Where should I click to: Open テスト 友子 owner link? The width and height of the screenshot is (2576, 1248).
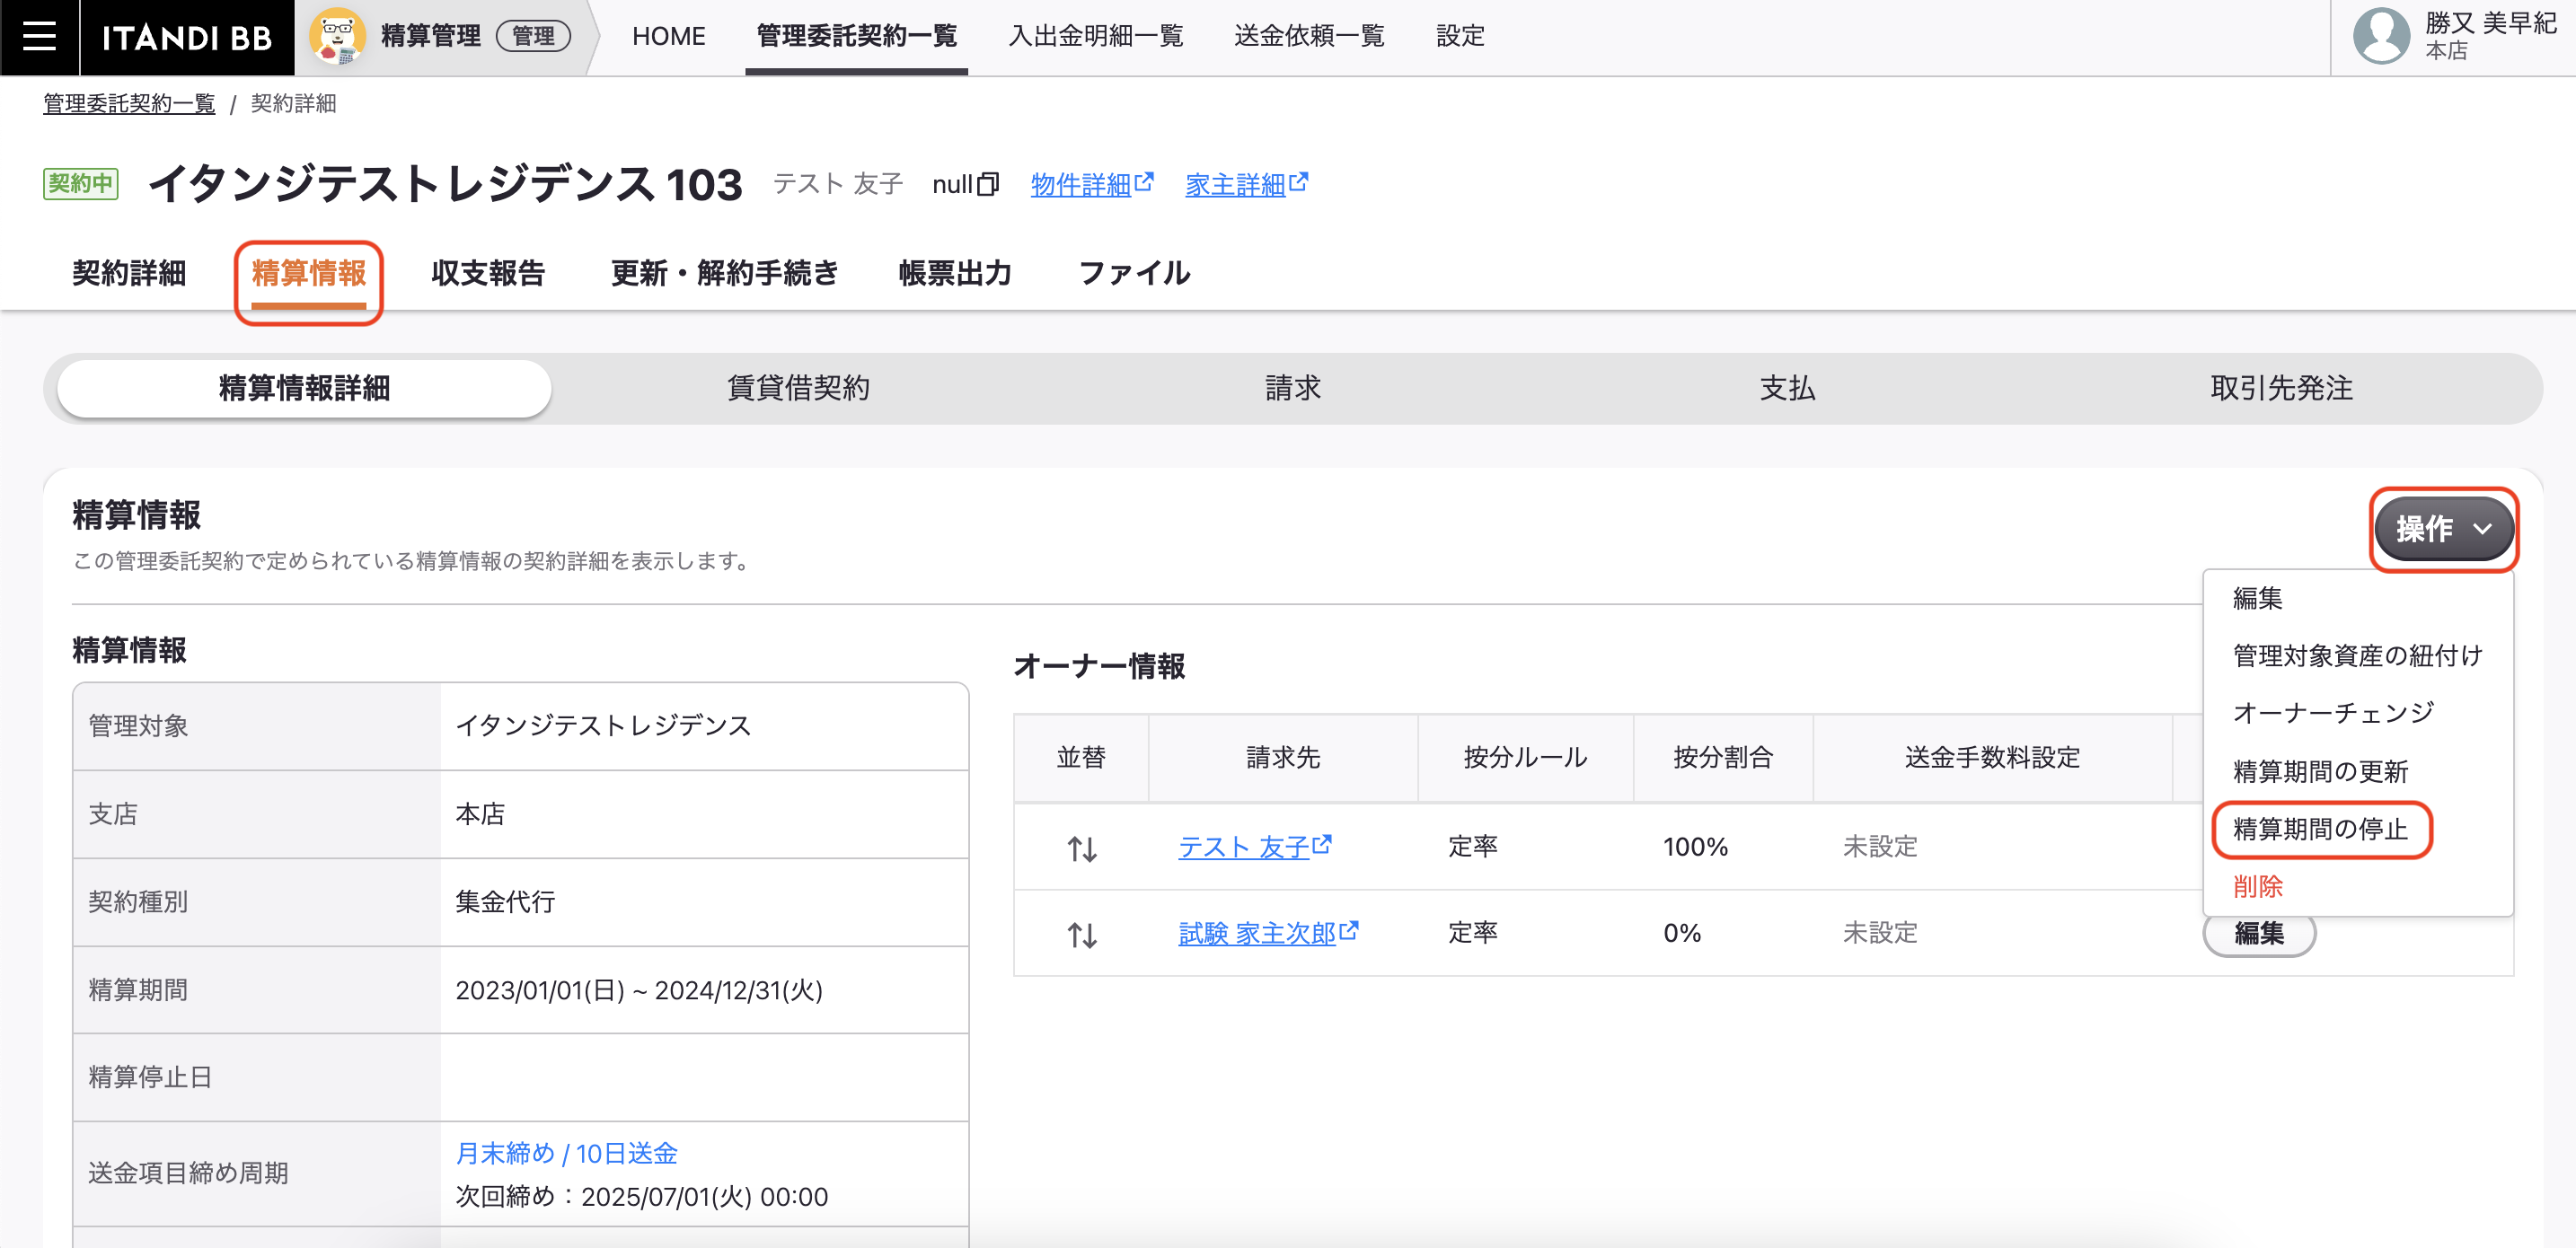click(x=1254, y=847)
